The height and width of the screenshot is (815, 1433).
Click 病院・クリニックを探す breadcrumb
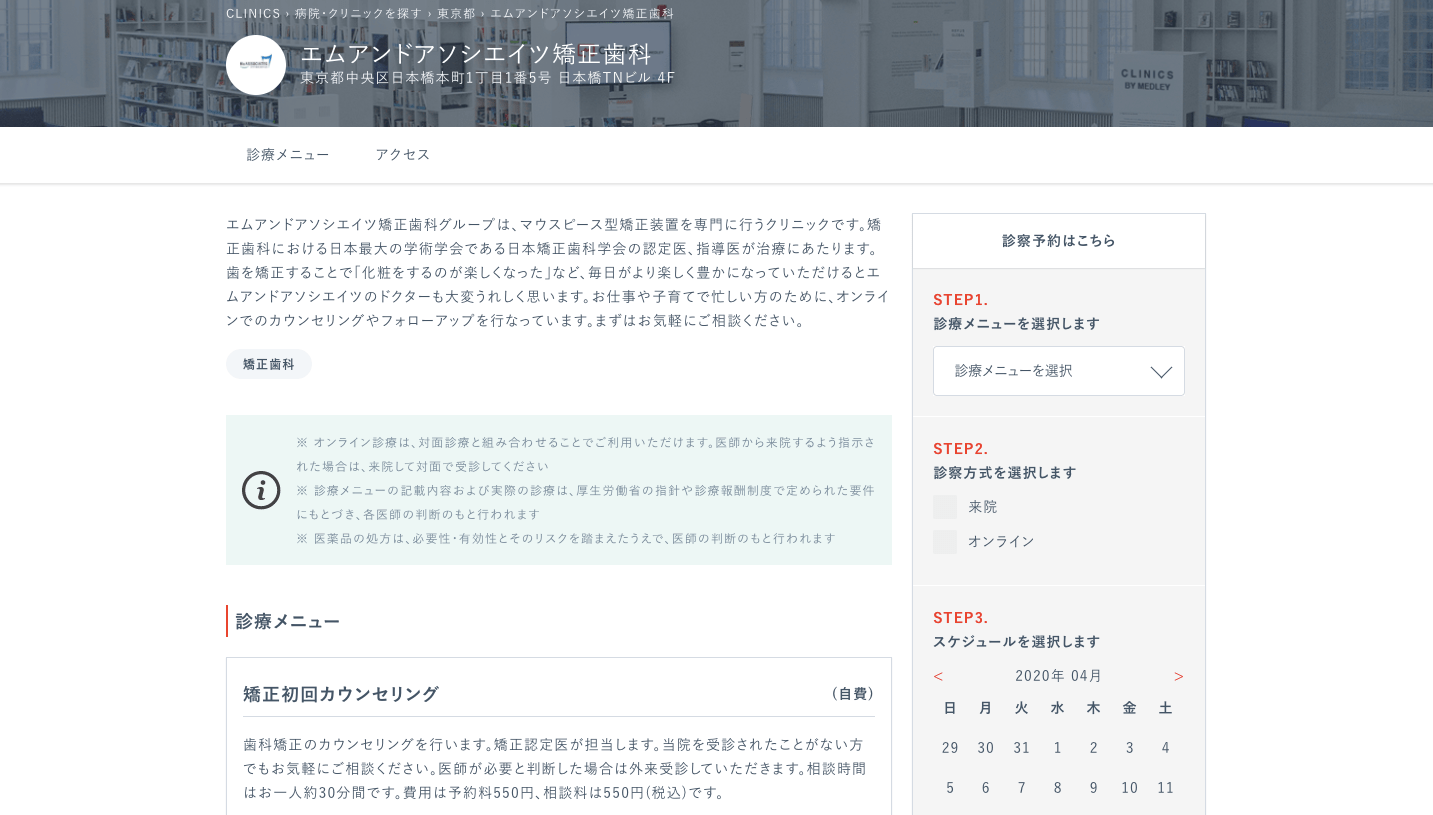tap(359, 13)
